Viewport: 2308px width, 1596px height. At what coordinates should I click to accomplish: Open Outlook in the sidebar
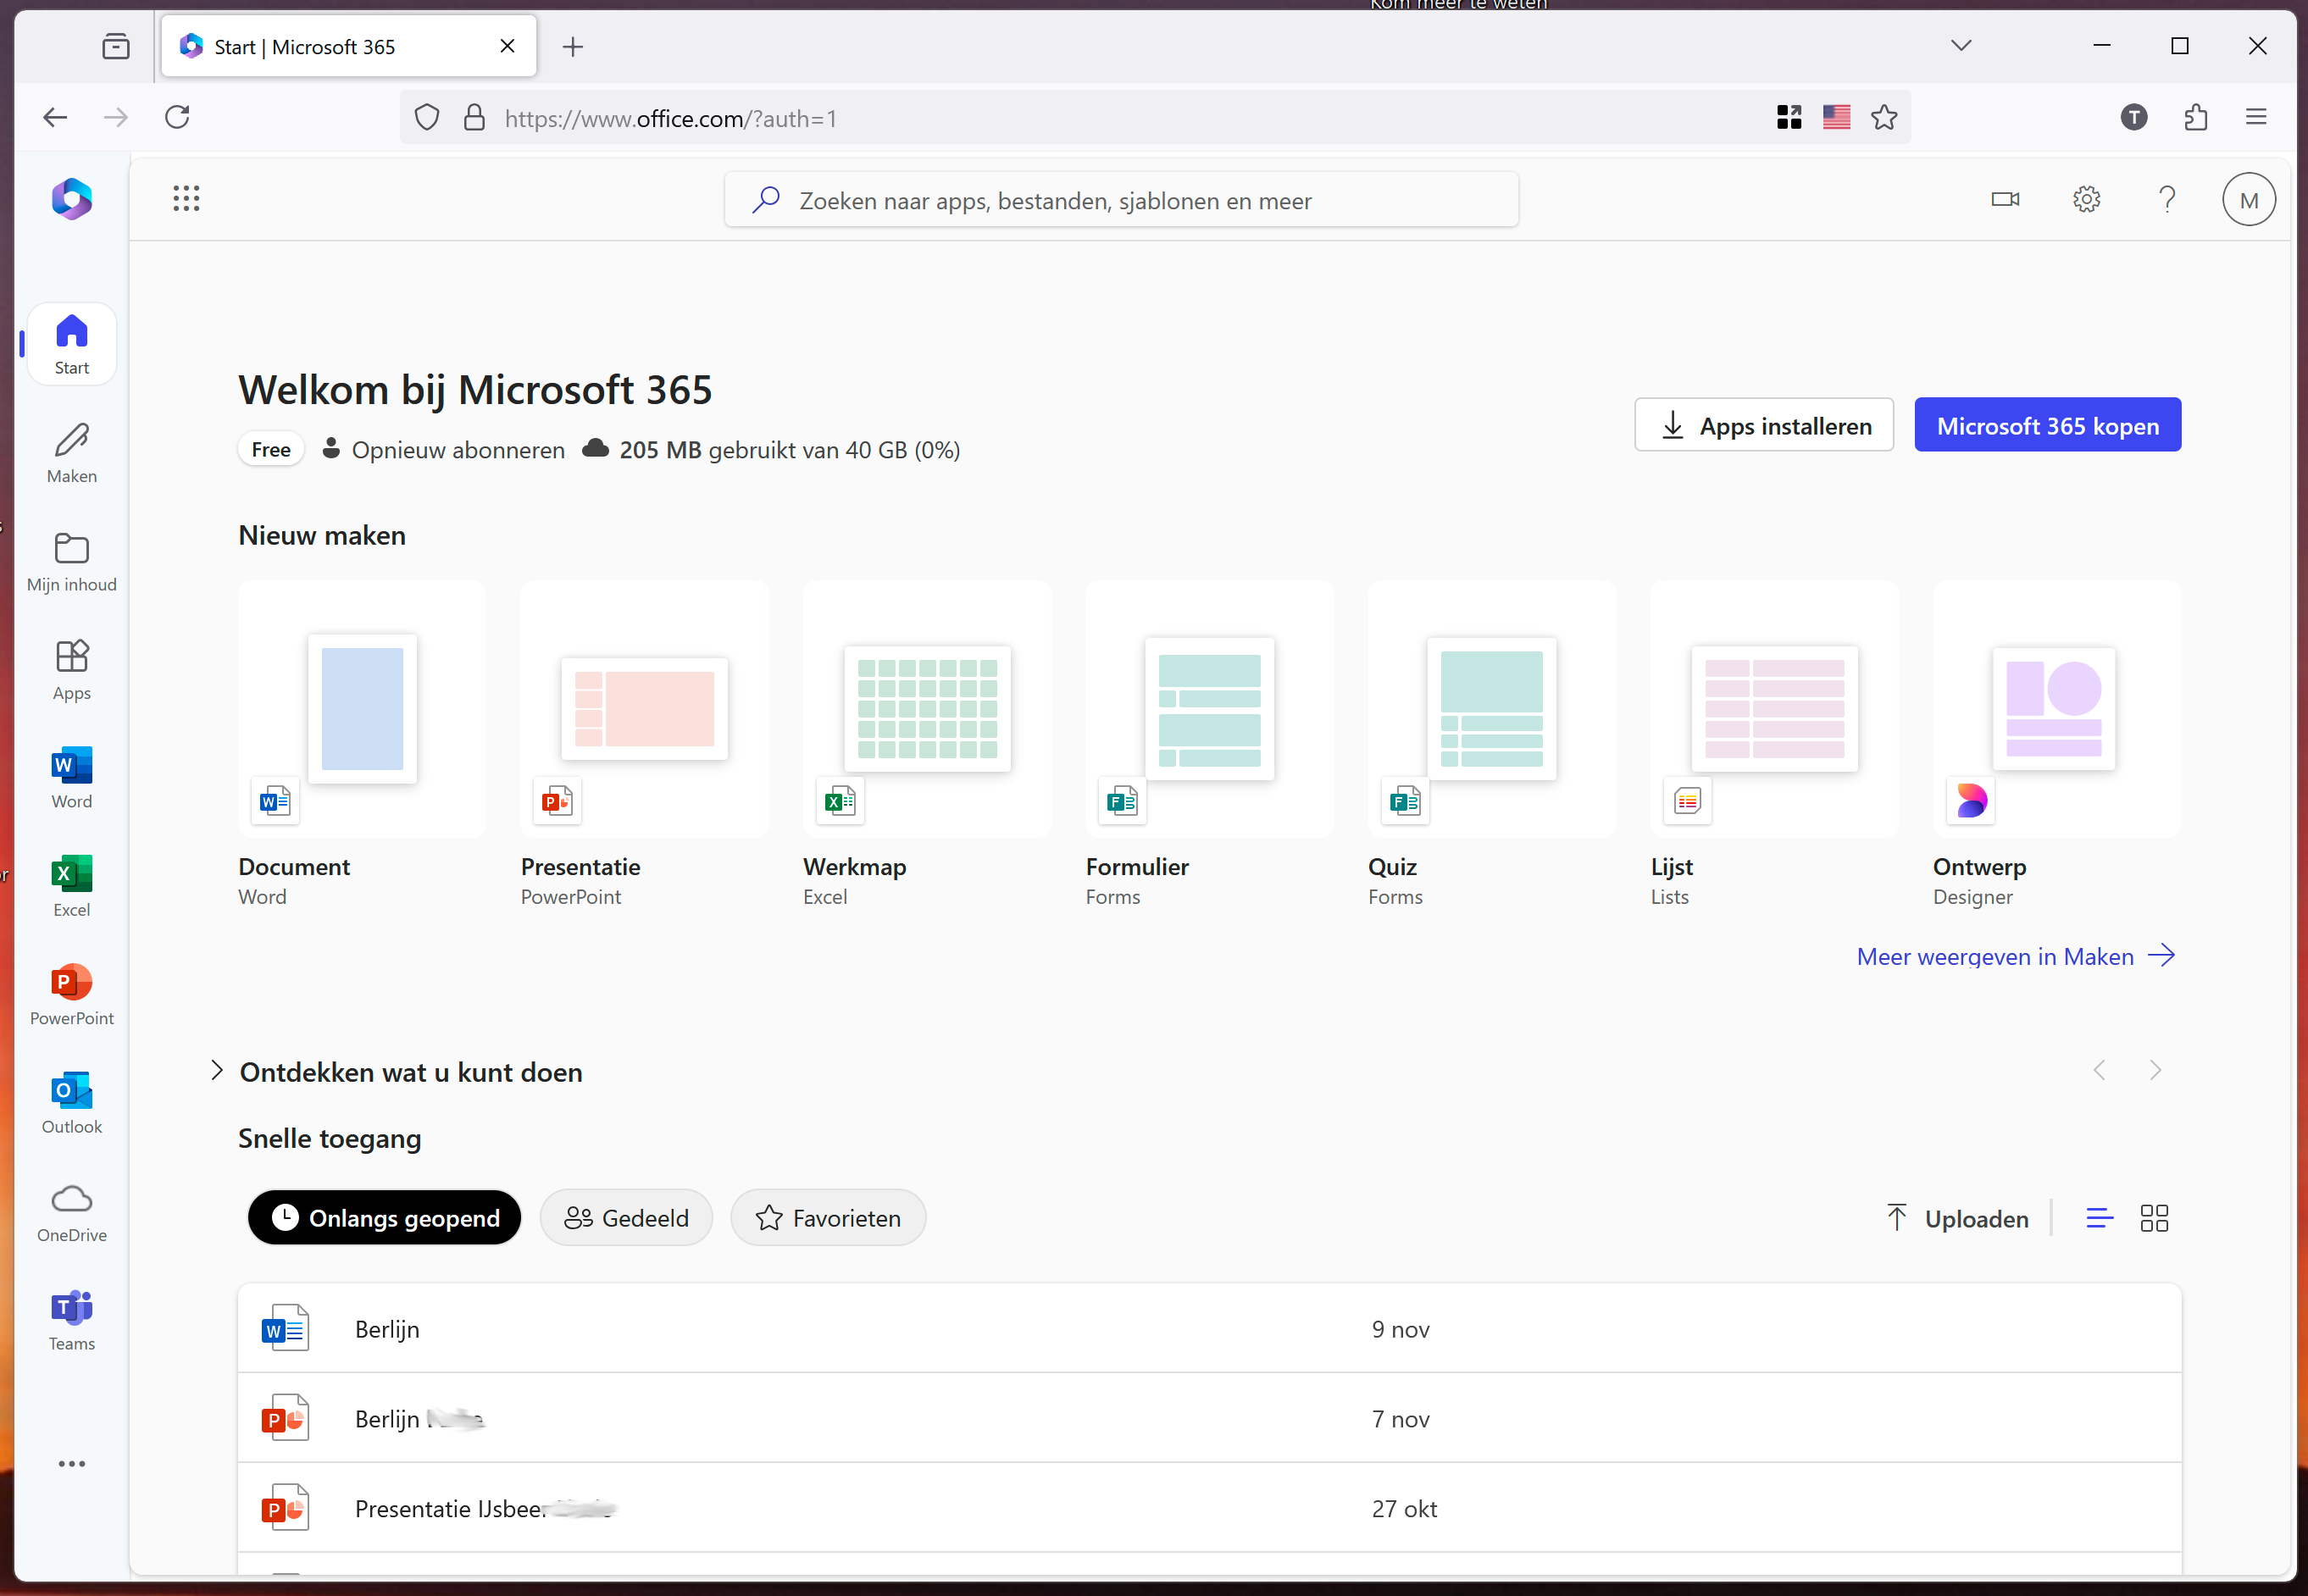pyautogui.click(x=72, y=1102)
